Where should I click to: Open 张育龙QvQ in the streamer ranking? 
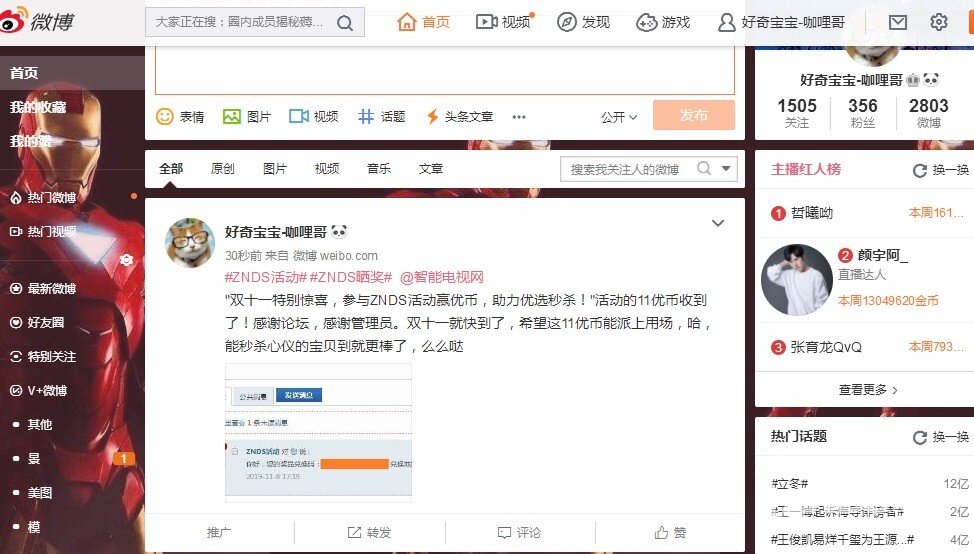point(826,347)
